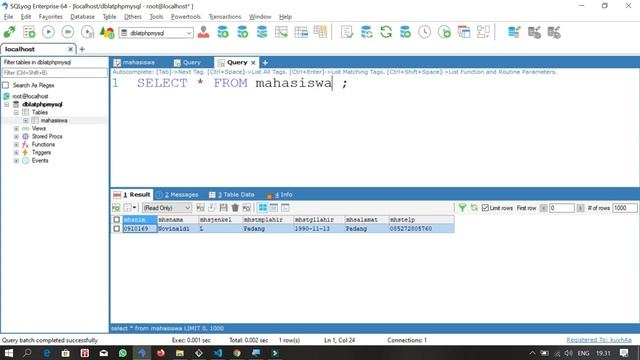This screenshot has height=360, width=640.
Task: Click the new query editor icon
Action: (x=29, y=32)
